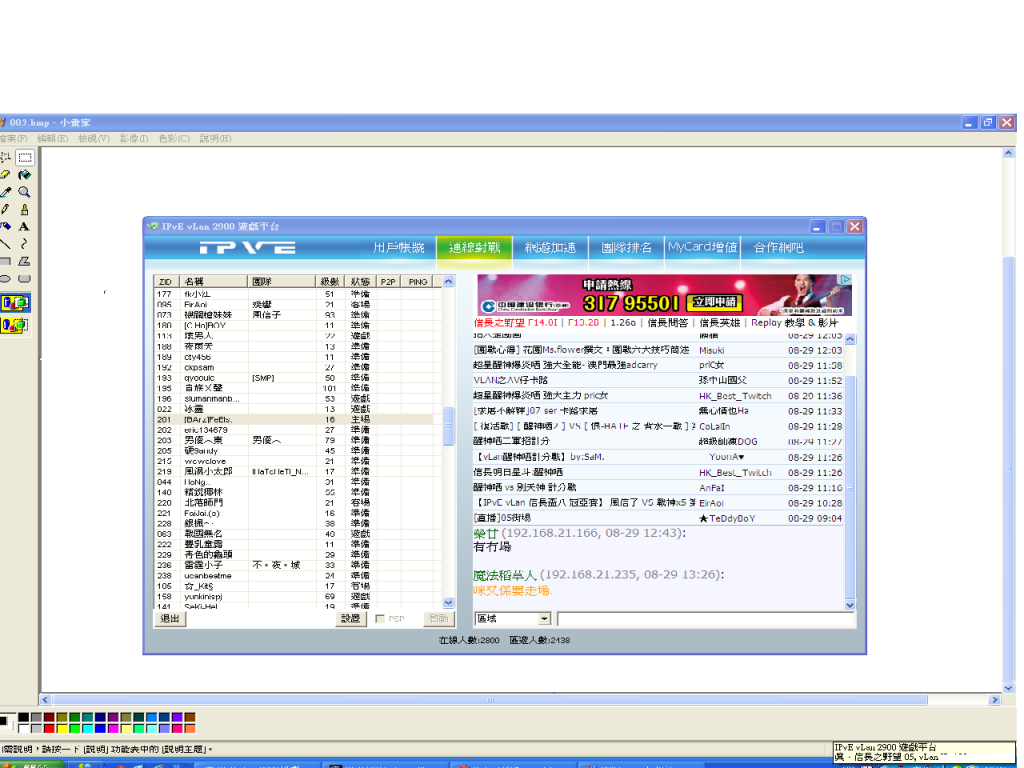This screenshot has width=1024, height=768.
Task: Open the 編輯(E) menu
Action: (53, 138)
